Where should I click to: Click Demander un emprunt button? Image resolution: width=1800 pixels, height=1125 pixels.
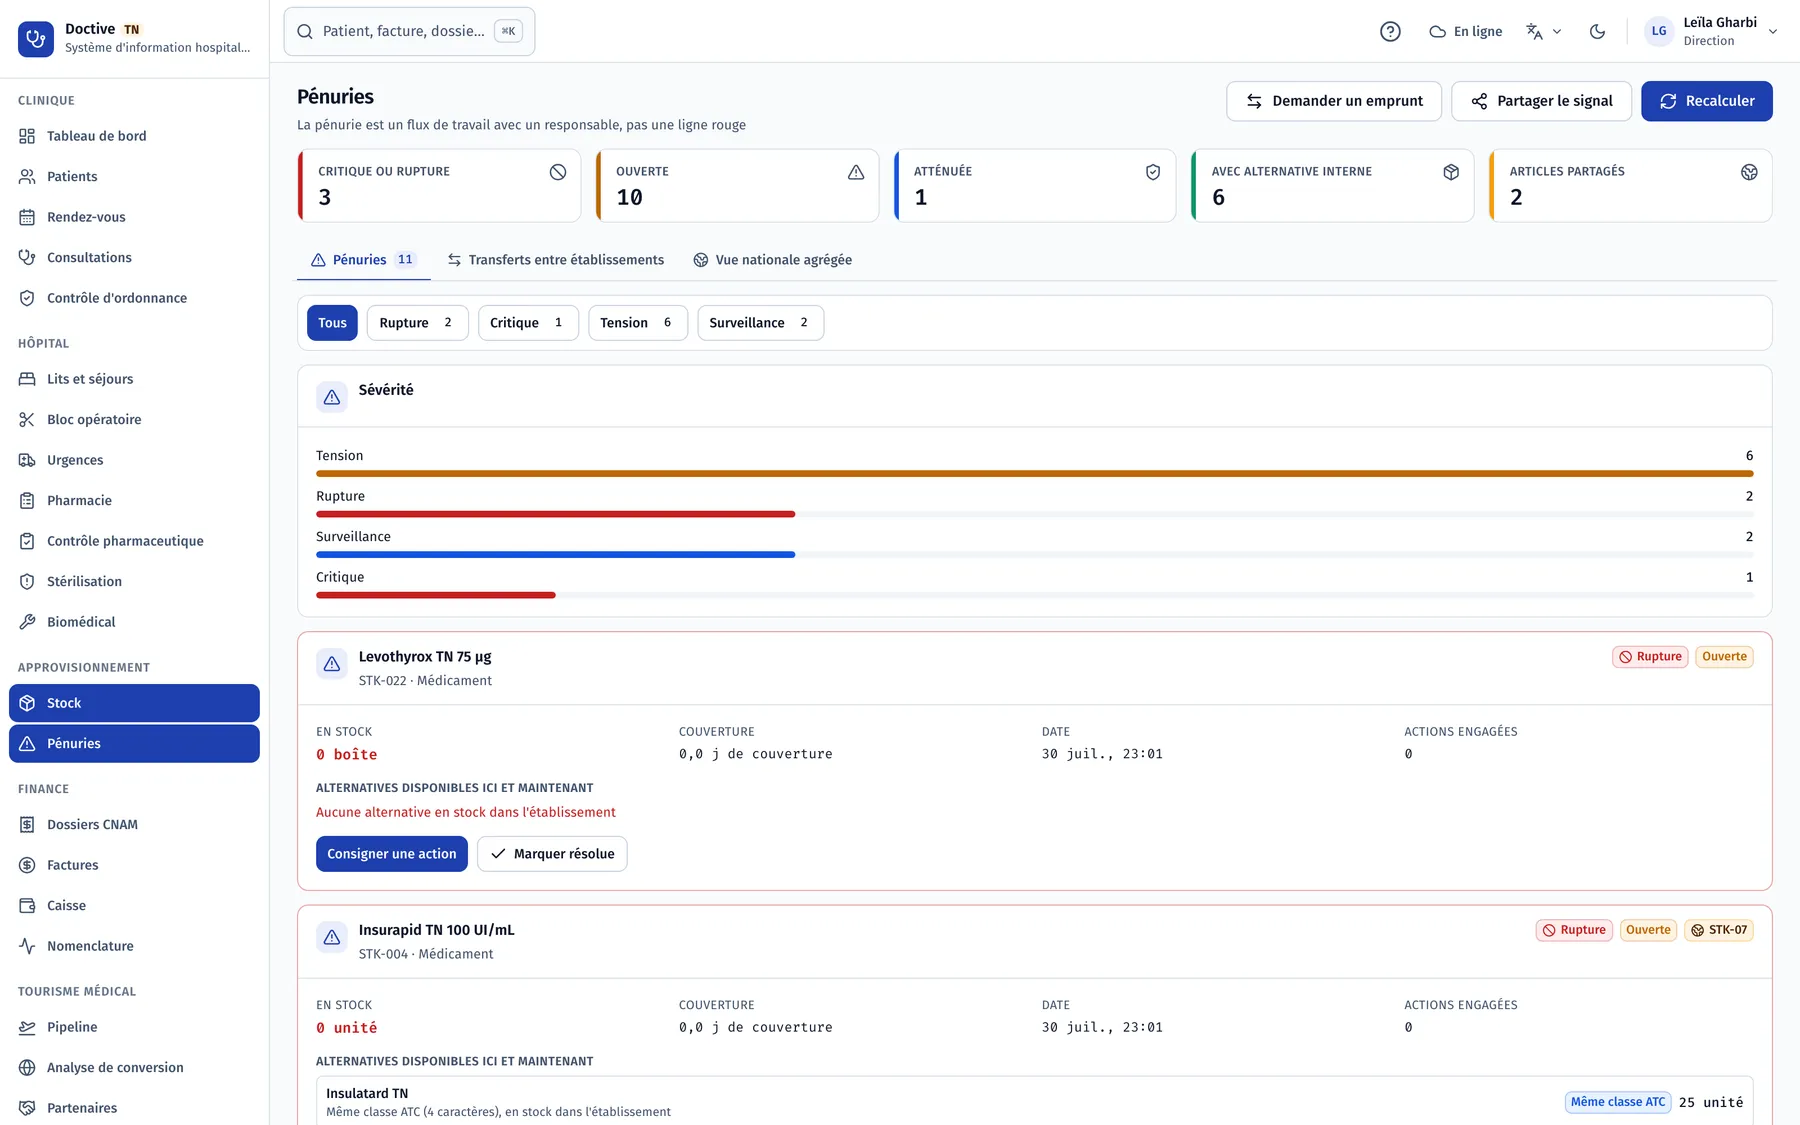click(1333, 101)
